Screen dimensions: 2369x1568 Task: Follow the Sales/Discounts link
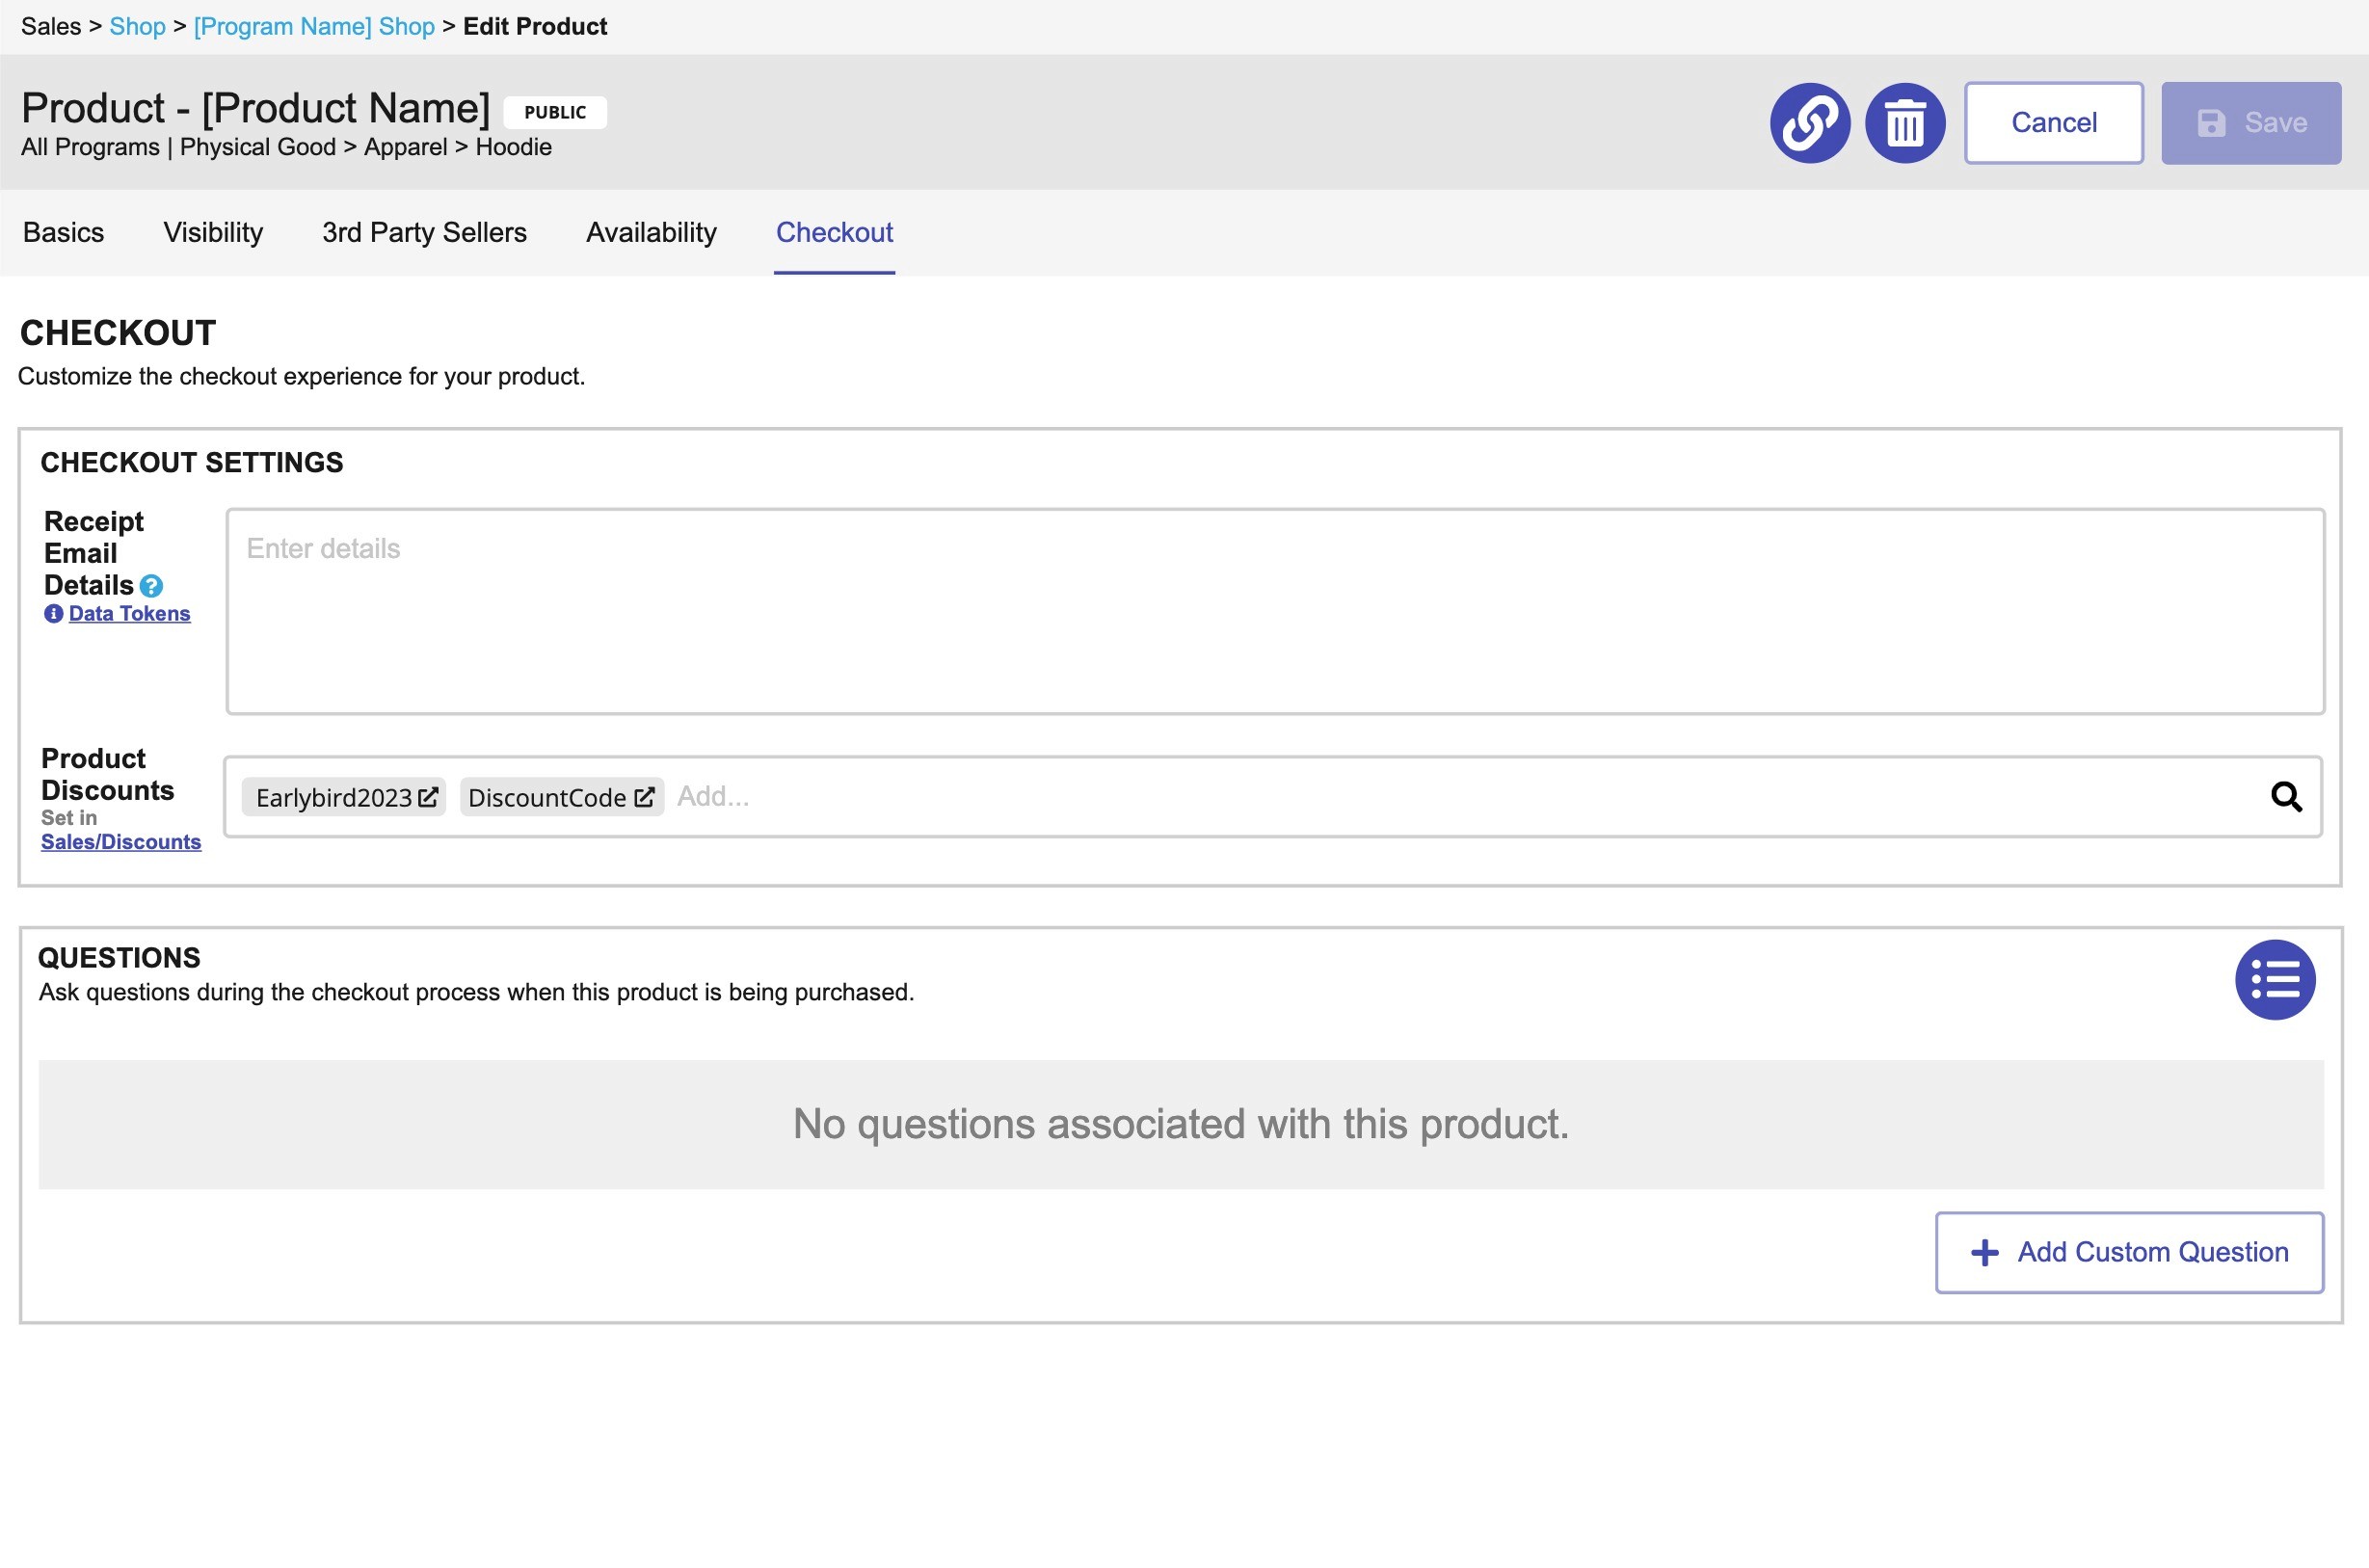click(x=120, y=842)
